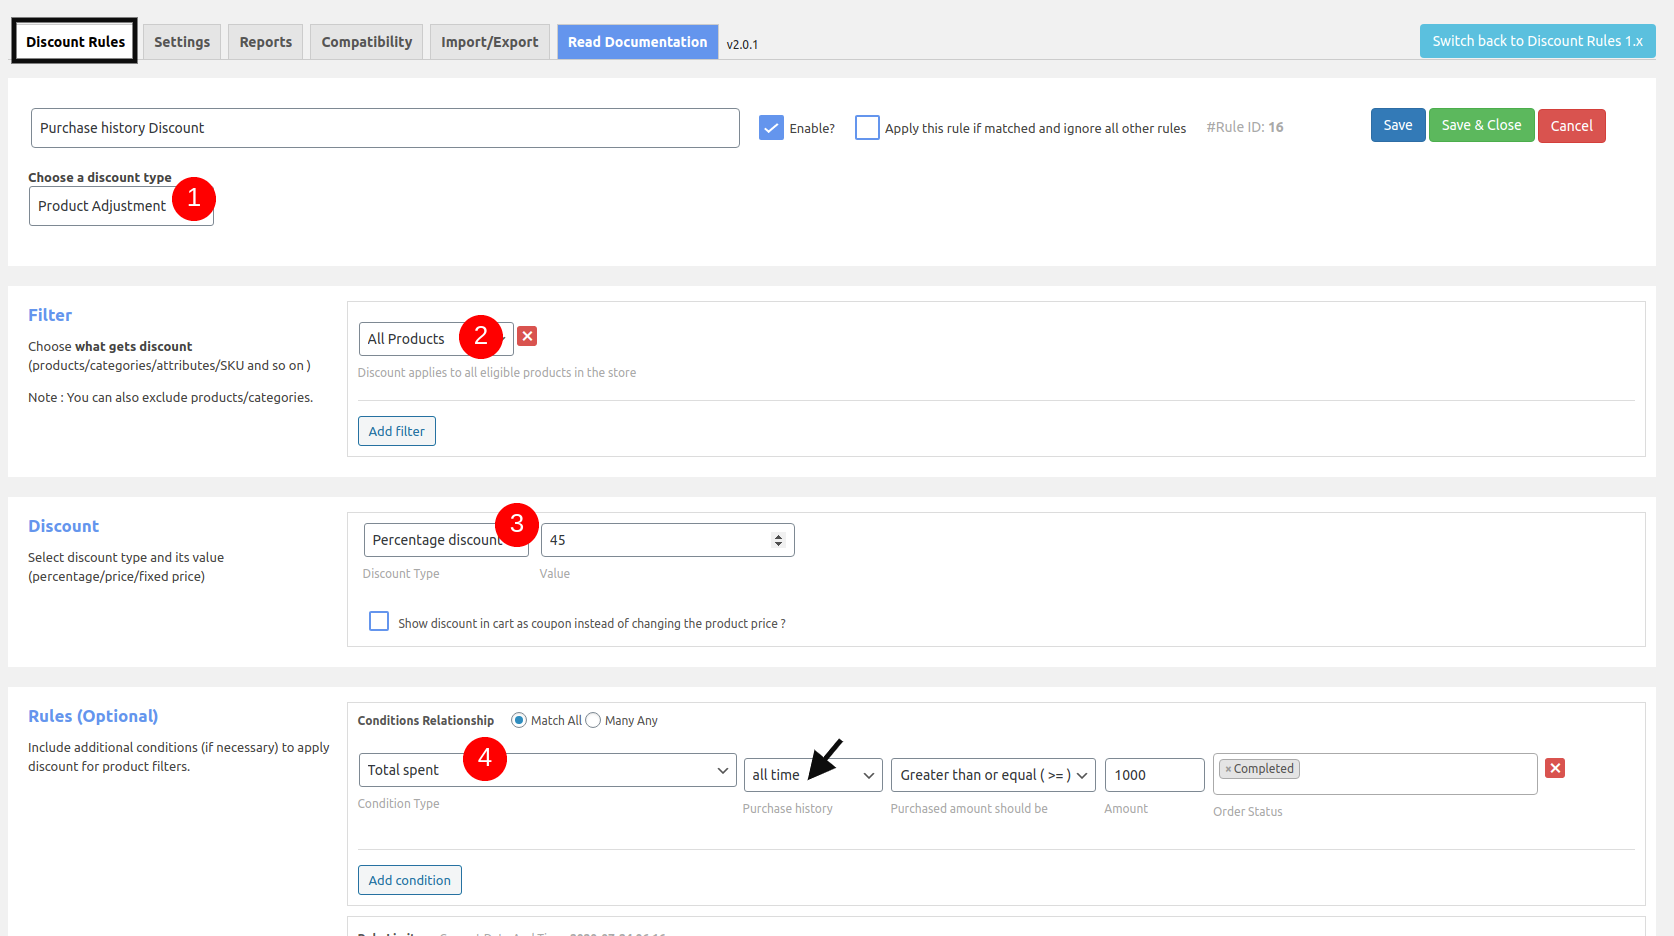Click the rule name field Purchase history Discount
The width and height of the screenshot is (1674, 936).
tap(385, 128)
